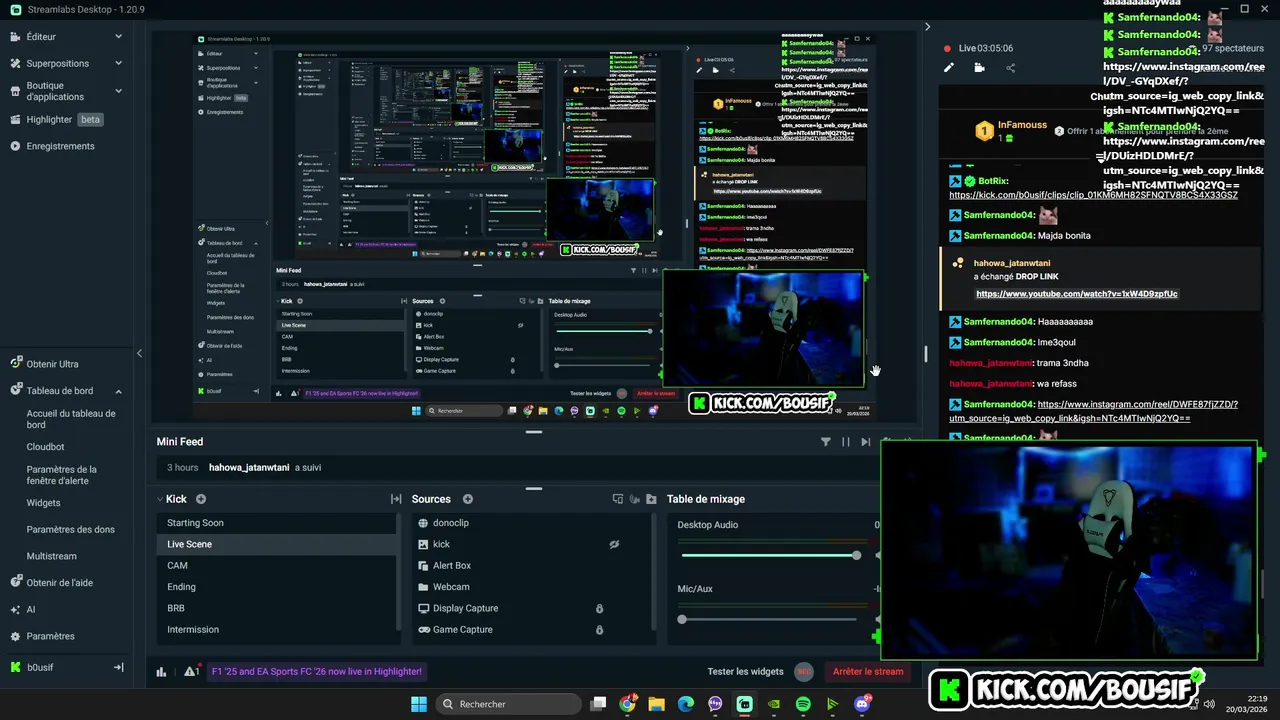1280x720 pixels.
Task: Open the Multistream page
Action: pyautogui.click(x=52, y=557)
